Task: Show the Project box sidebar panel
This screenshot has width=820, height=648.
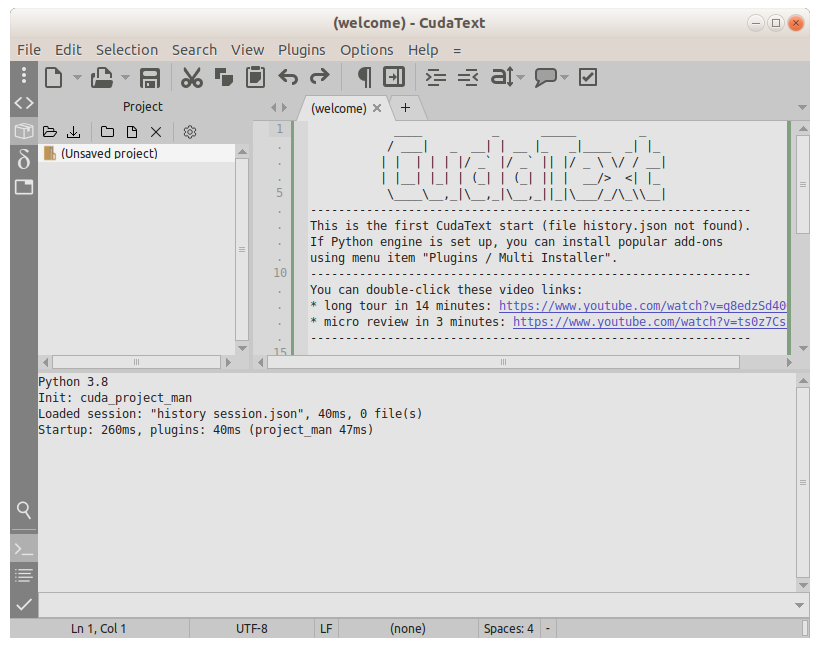Action: point(24,131)
